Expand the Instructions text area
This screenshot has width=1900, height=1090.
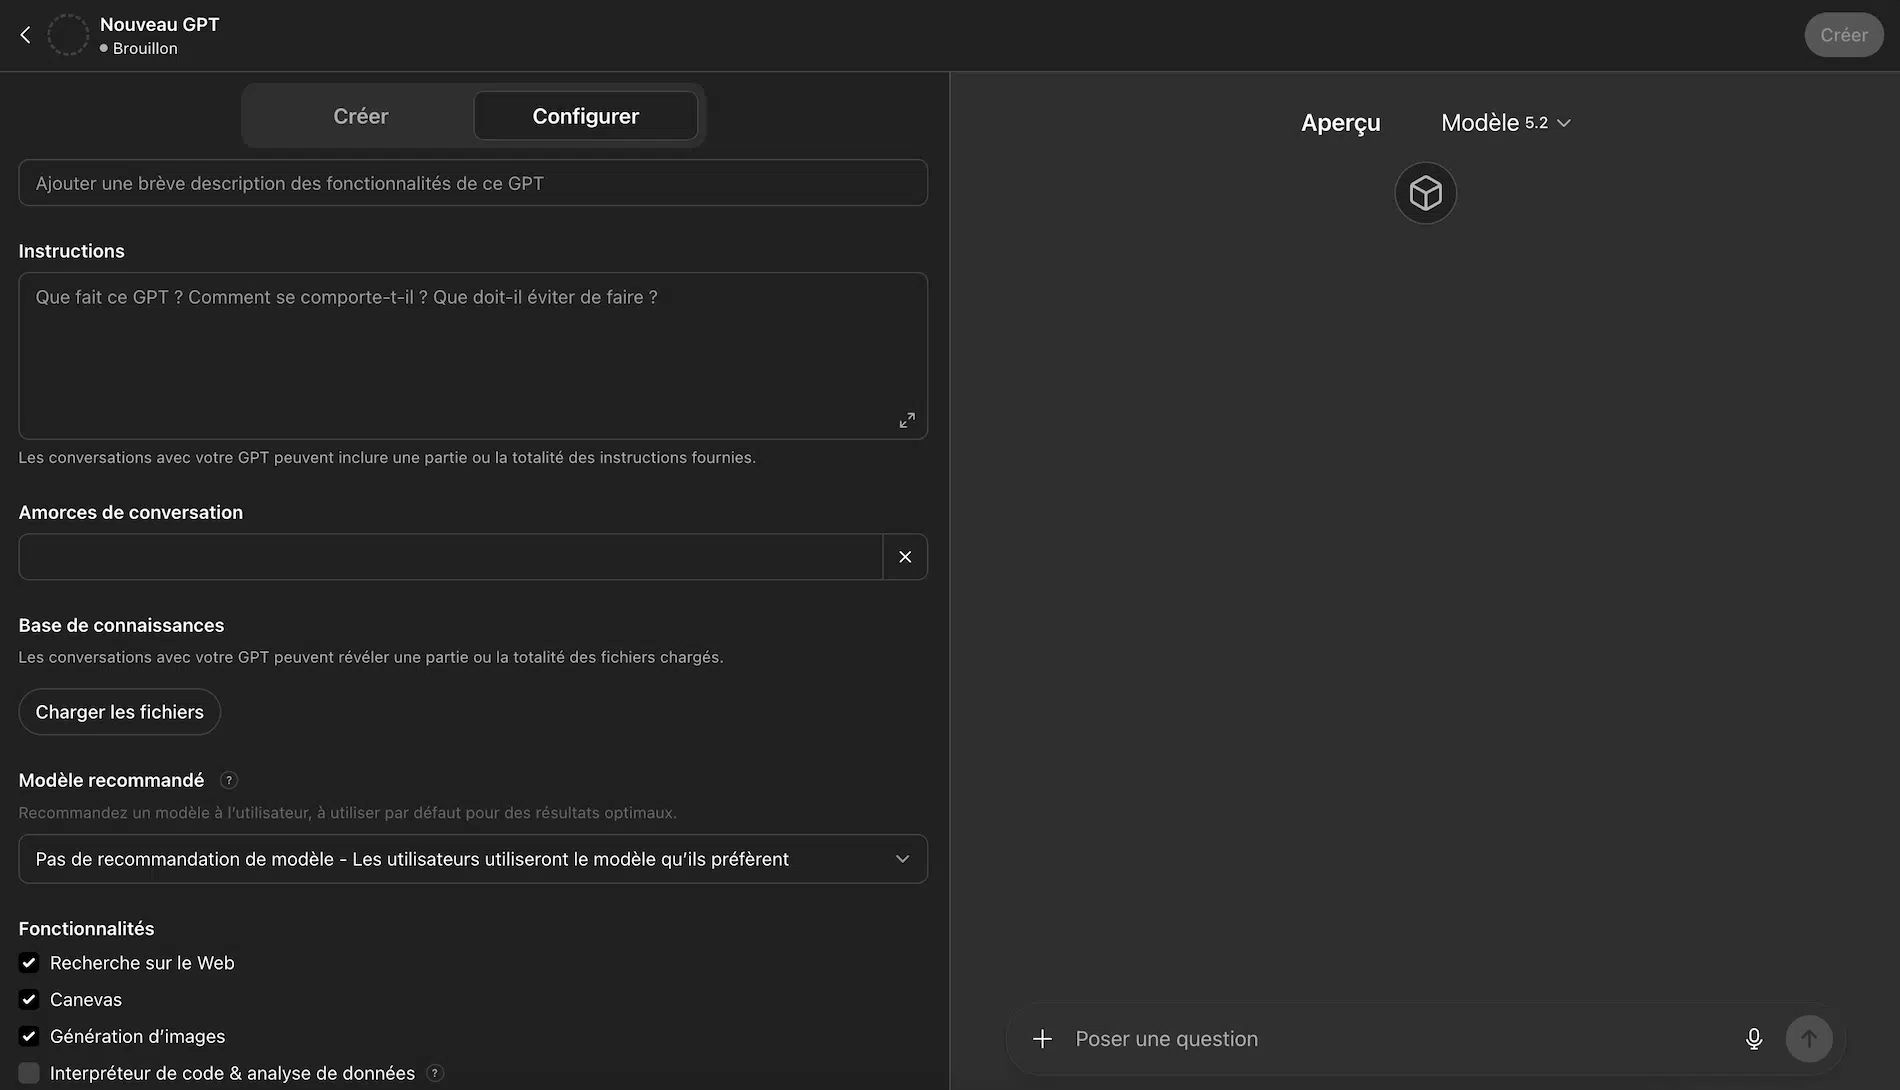[906, 419]
